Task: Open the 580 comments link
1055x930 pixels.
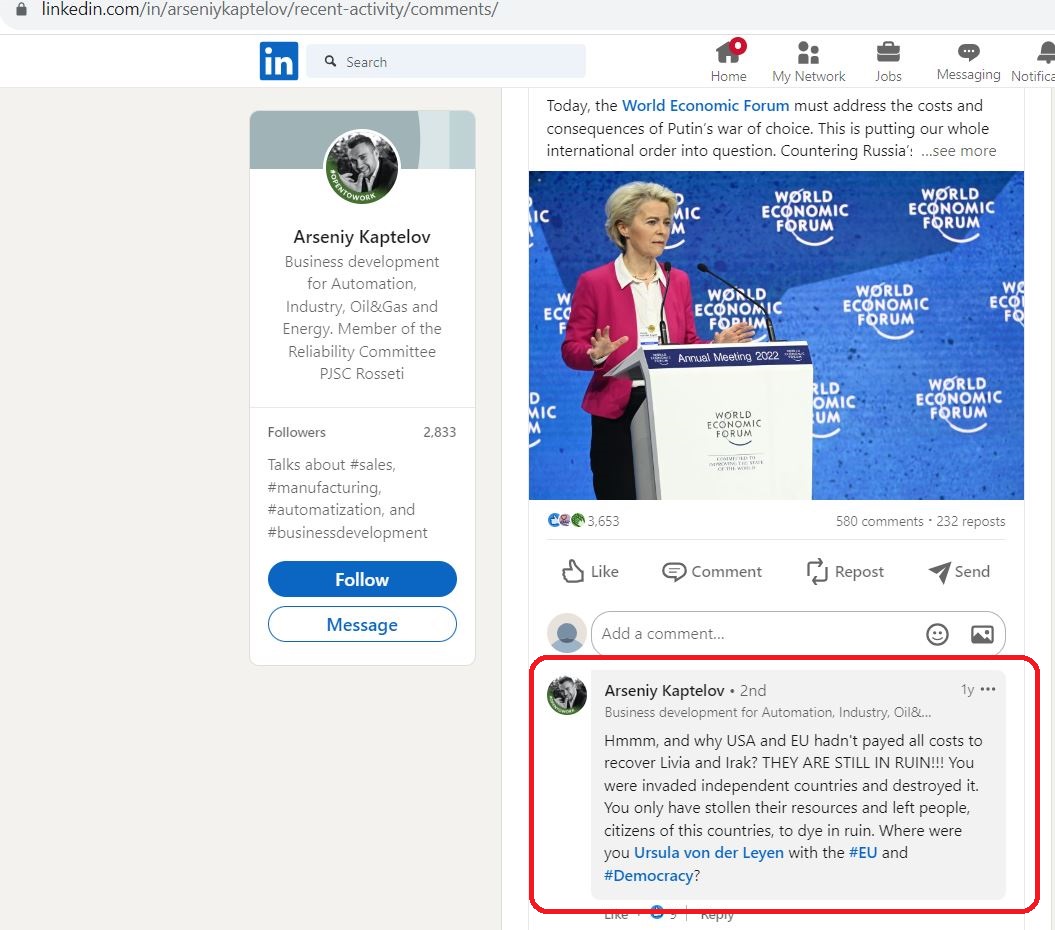Action: point(879,522)
